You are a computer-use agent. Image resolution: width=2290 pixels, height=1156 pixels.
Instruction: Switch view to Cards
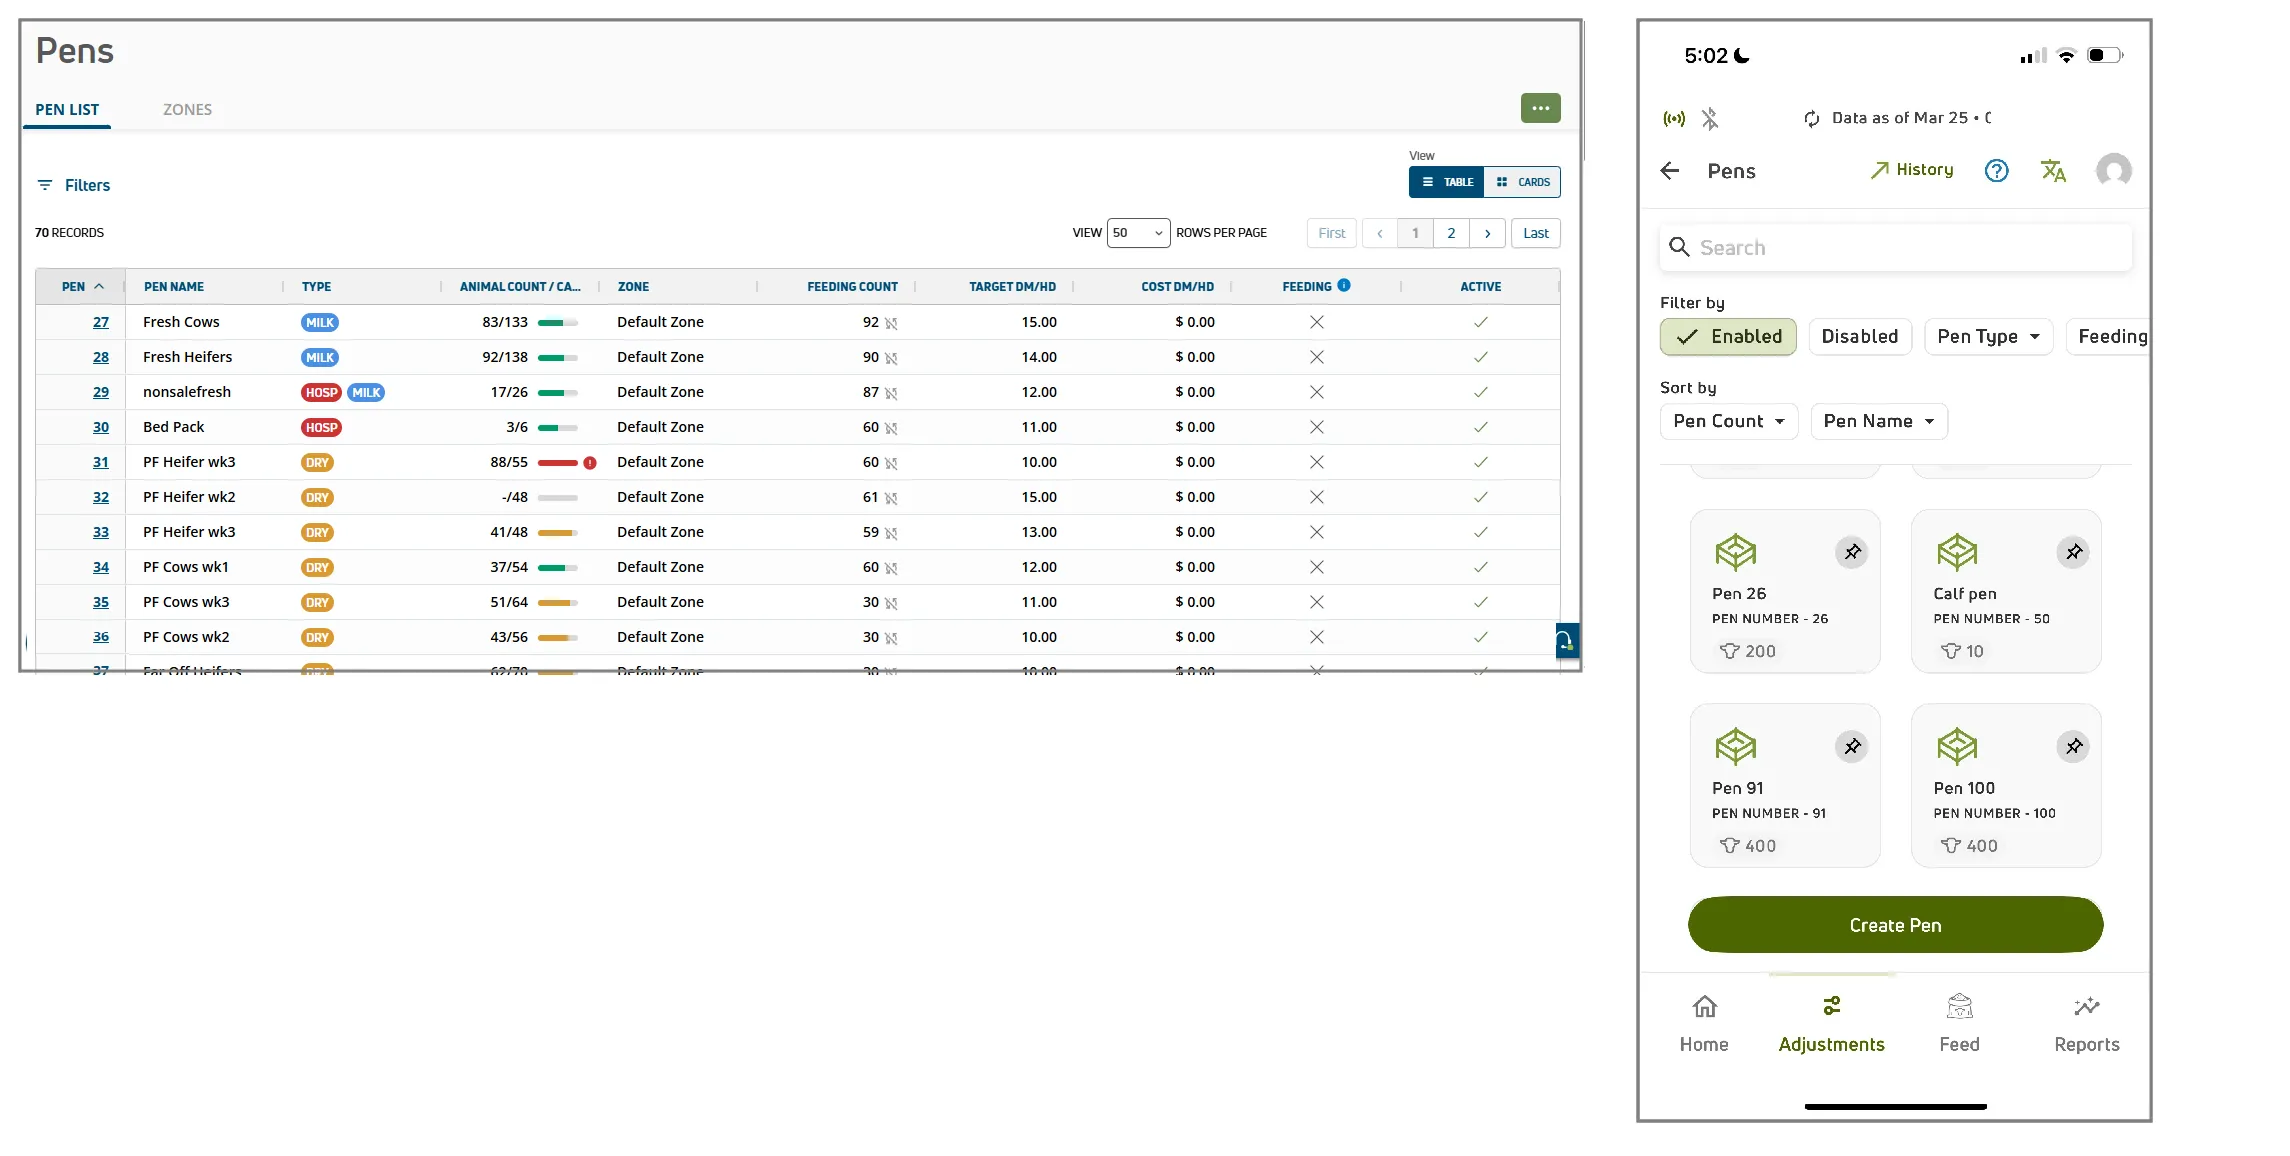click(x=1523, y=182)
